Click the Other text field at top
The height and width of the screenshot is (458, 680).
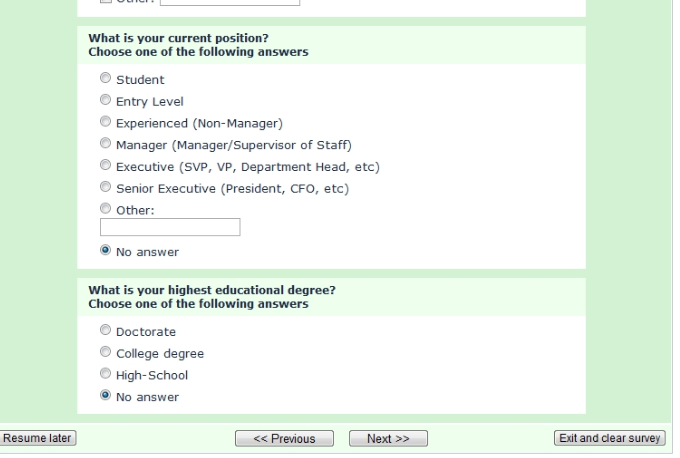(236, 2)
